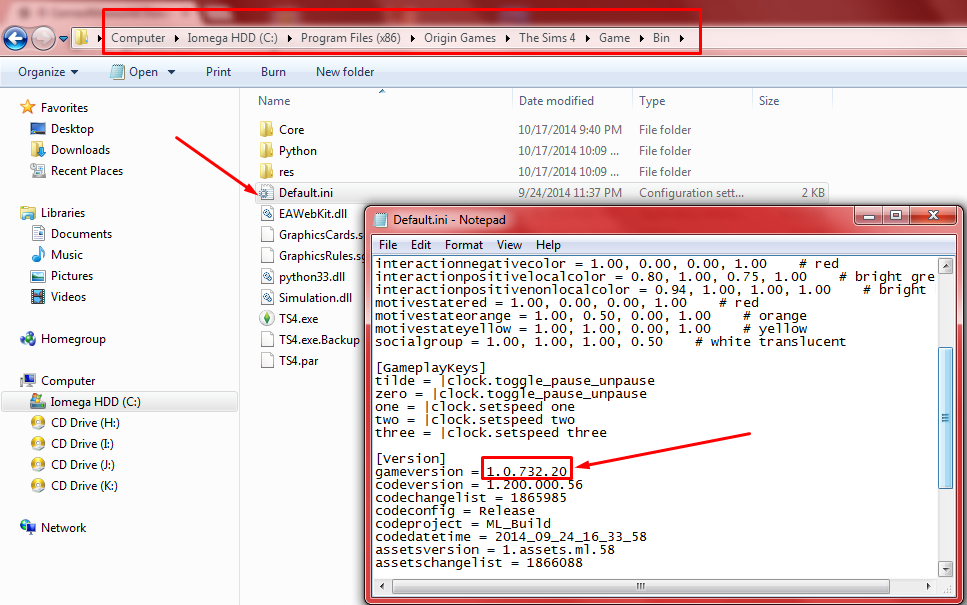The image size is (967, 605).
Task: Open the Videos library
Action: coord(58,297)
